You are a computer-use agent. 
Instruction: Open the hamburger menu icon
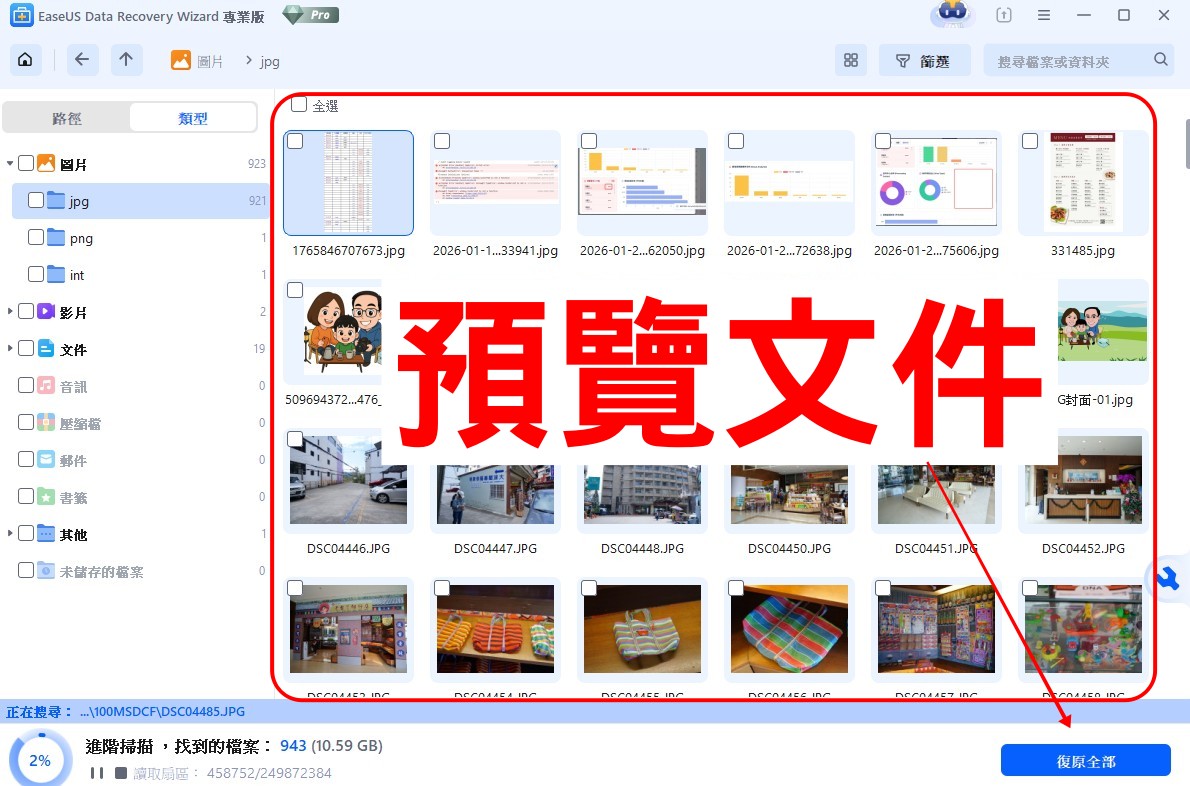coord(1044,15)
